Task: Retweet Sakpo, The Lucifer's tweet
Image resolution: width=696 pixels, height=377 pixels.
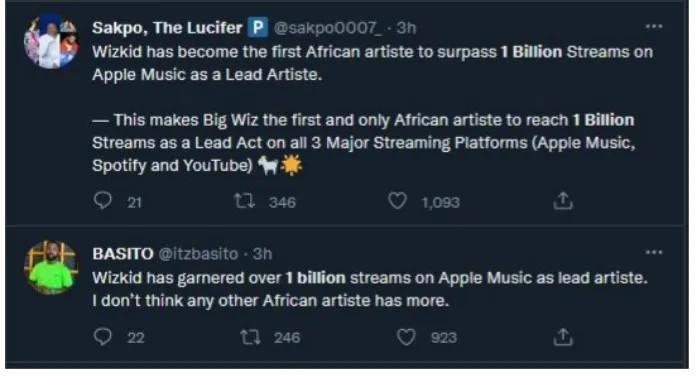Action: click(x=245, y=201)
